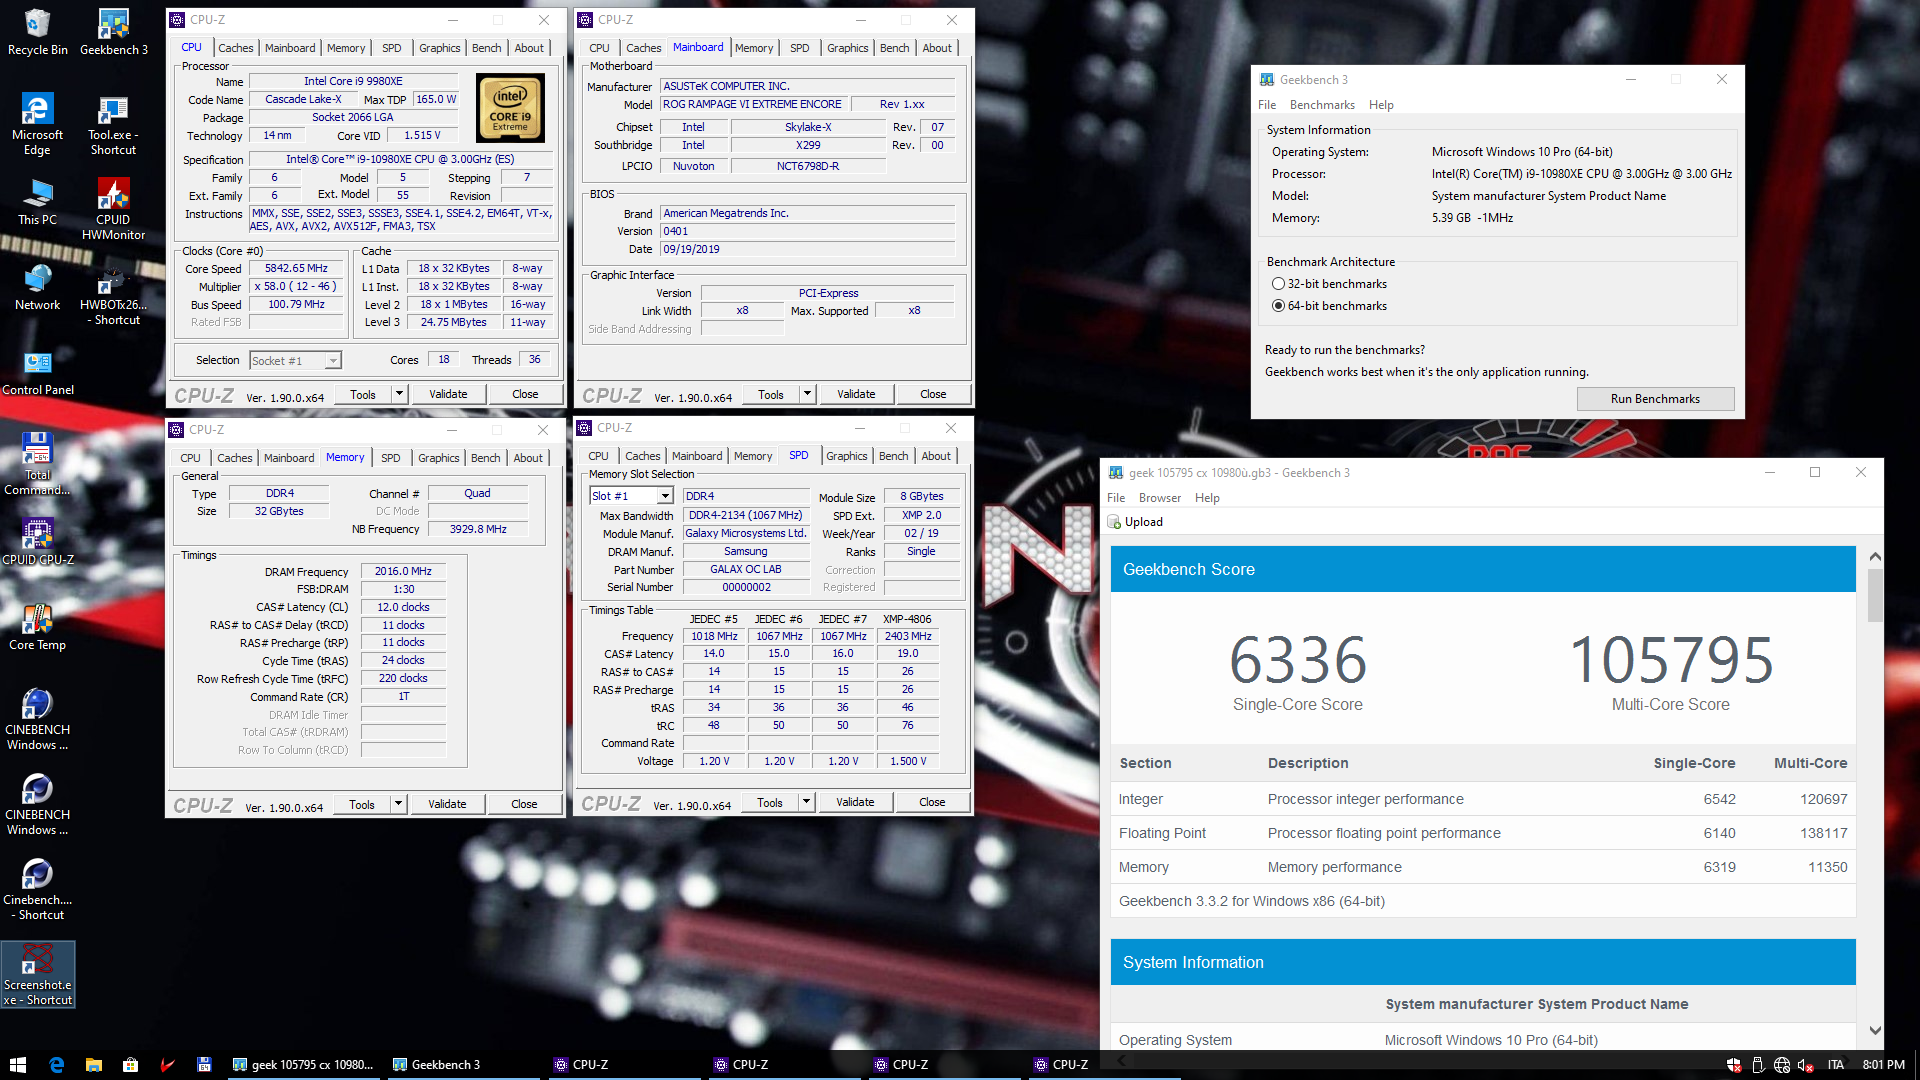Launch Screenshot.exe shortcut icon
Viewport: 1920px width, 1080px height.
point(38,973)
